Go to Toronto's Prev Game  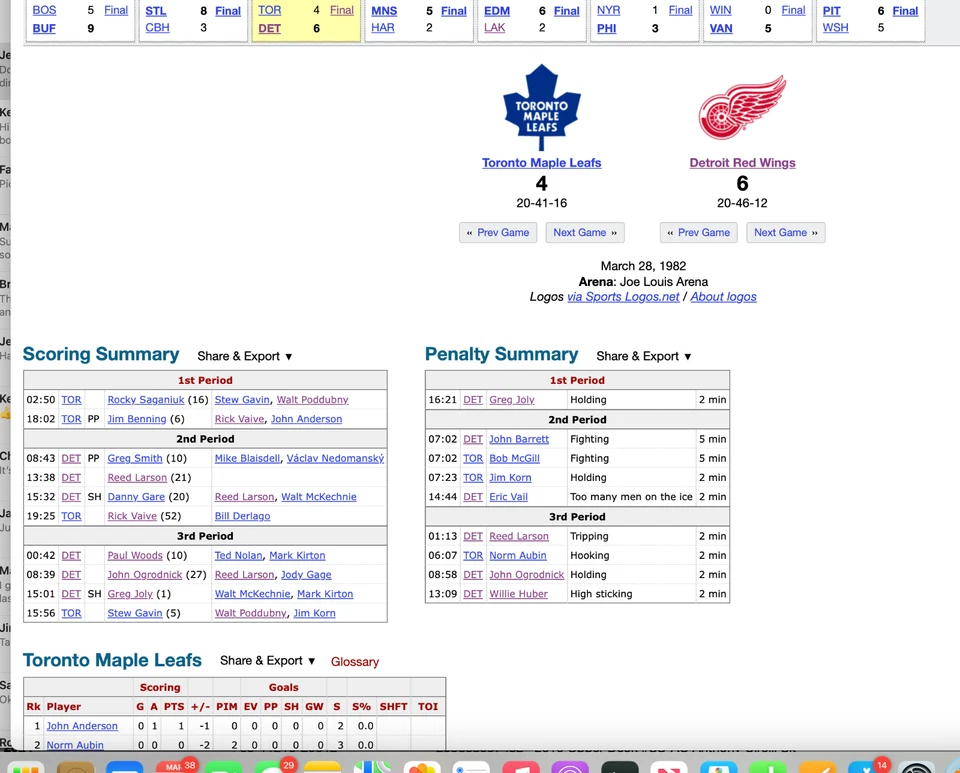pos(498,233)
